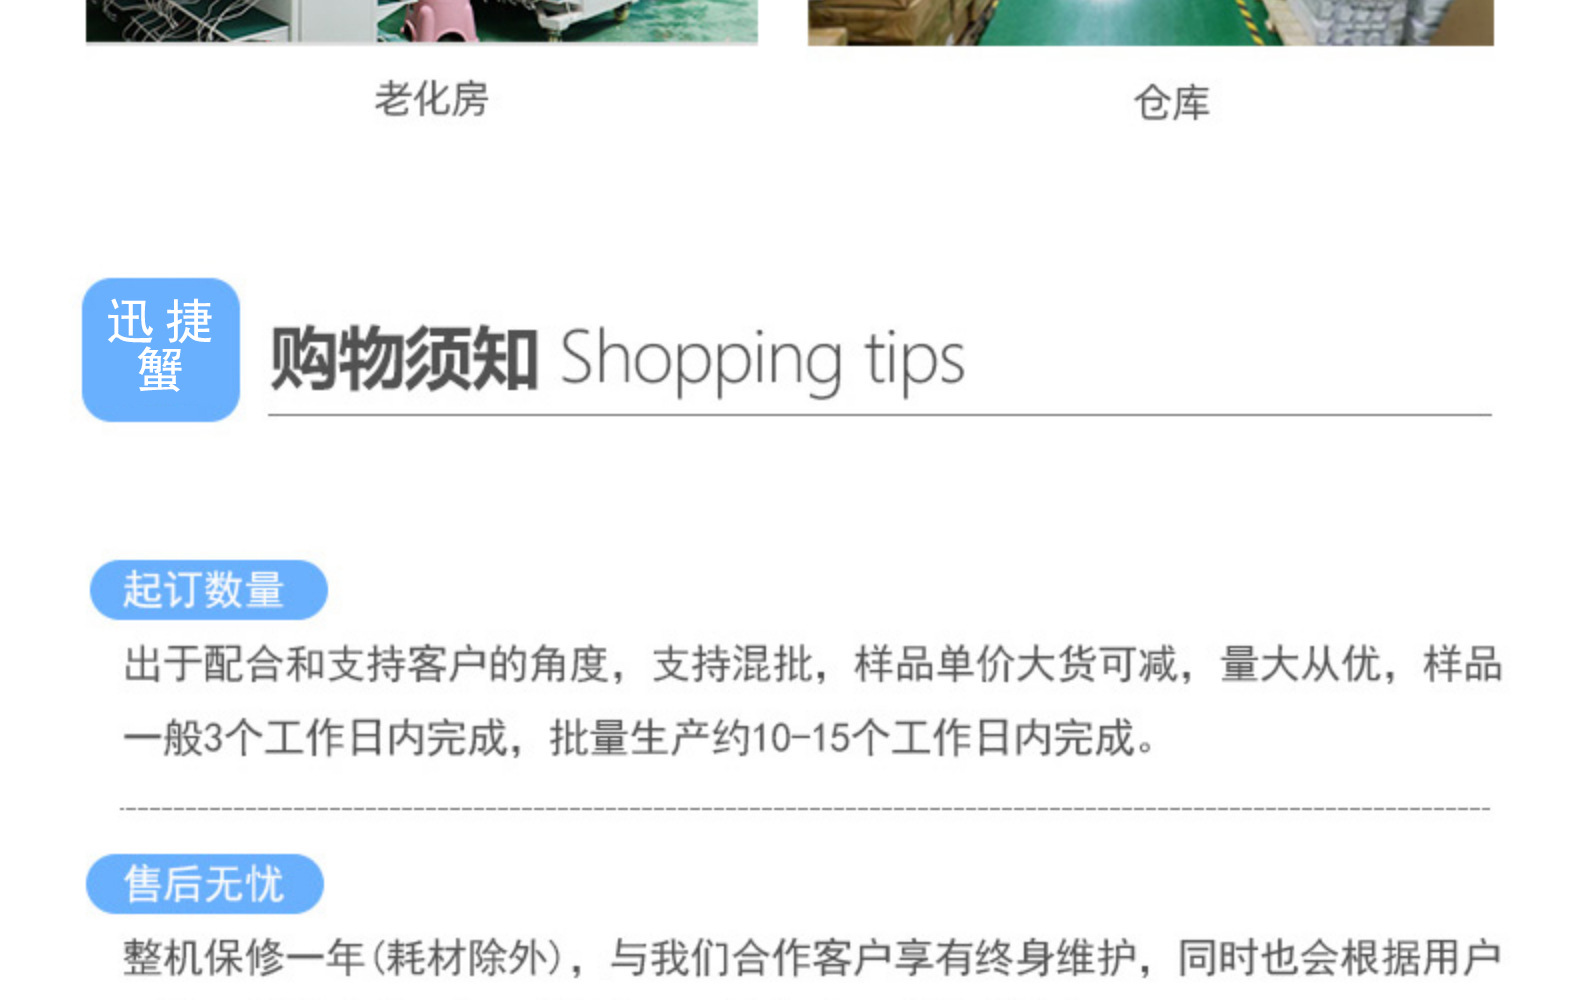This screenshot has width=1580, height=1000.
Task: Click the paragraph starting 出于配合和支持客户
Action: coord(812,701)
